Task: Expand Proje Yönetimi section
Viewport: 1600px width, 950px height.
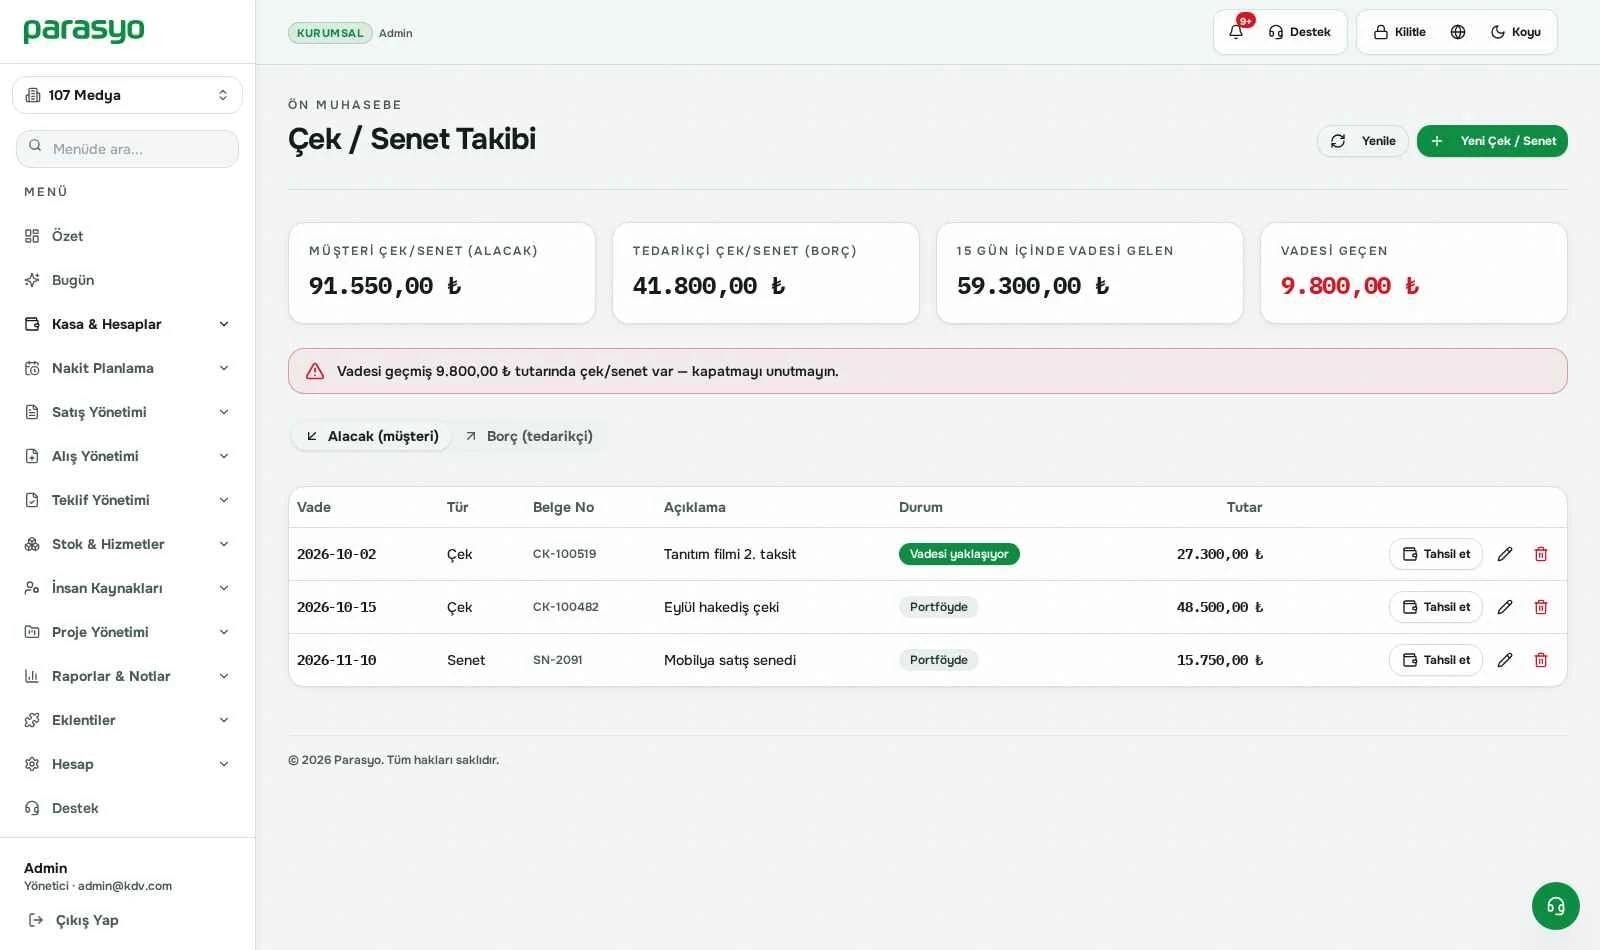Action: 128,632
